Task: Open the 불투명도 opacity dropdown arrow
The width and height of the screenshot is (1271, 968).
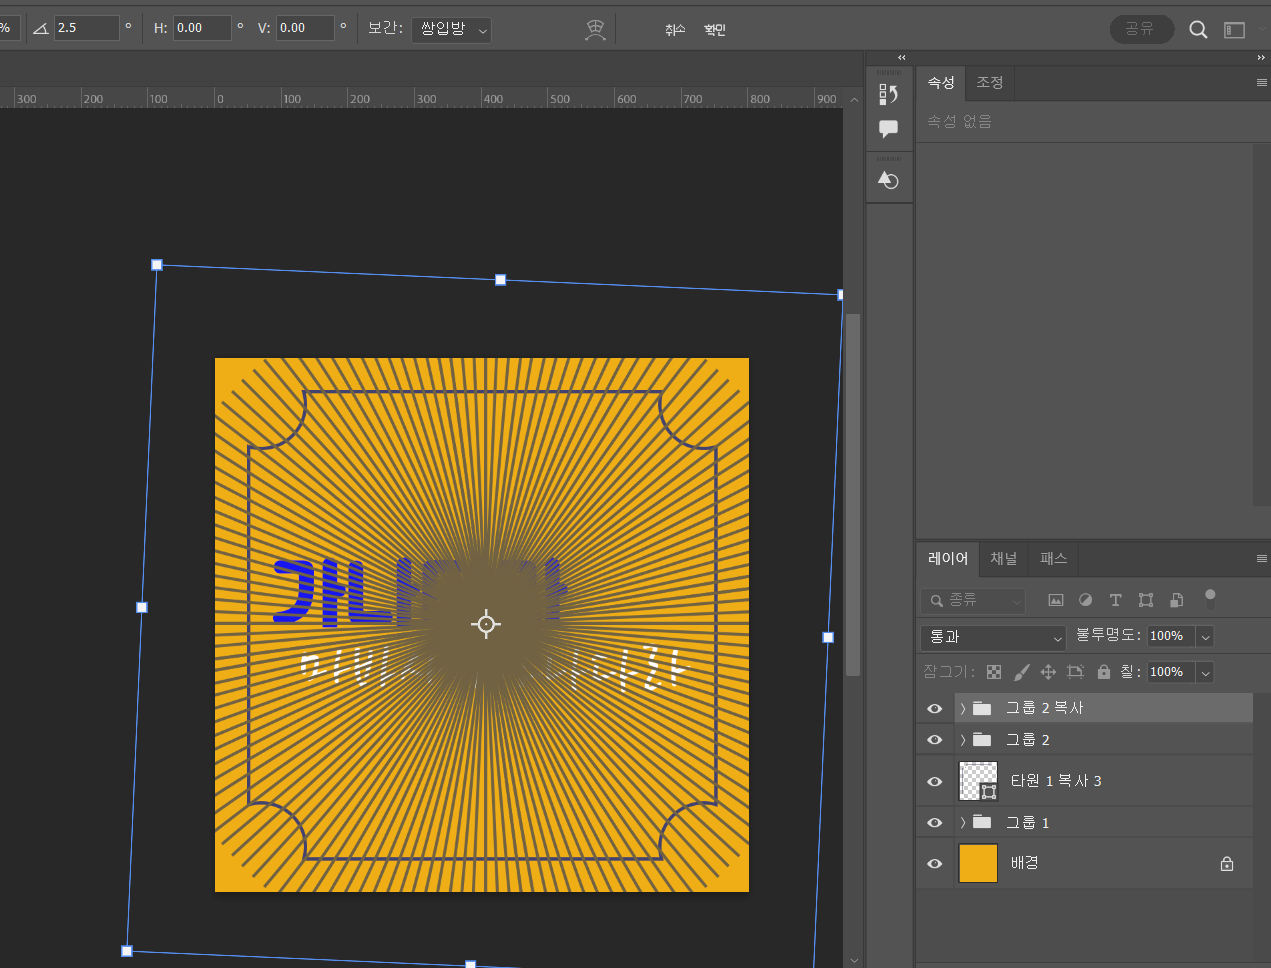Action: 1205,637
